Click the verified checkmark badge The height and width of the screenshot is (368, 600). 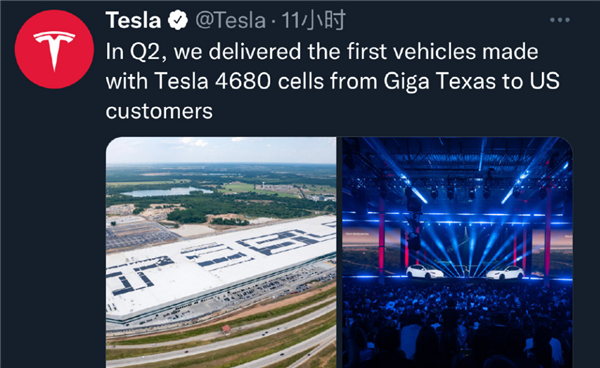click(178, 20)
